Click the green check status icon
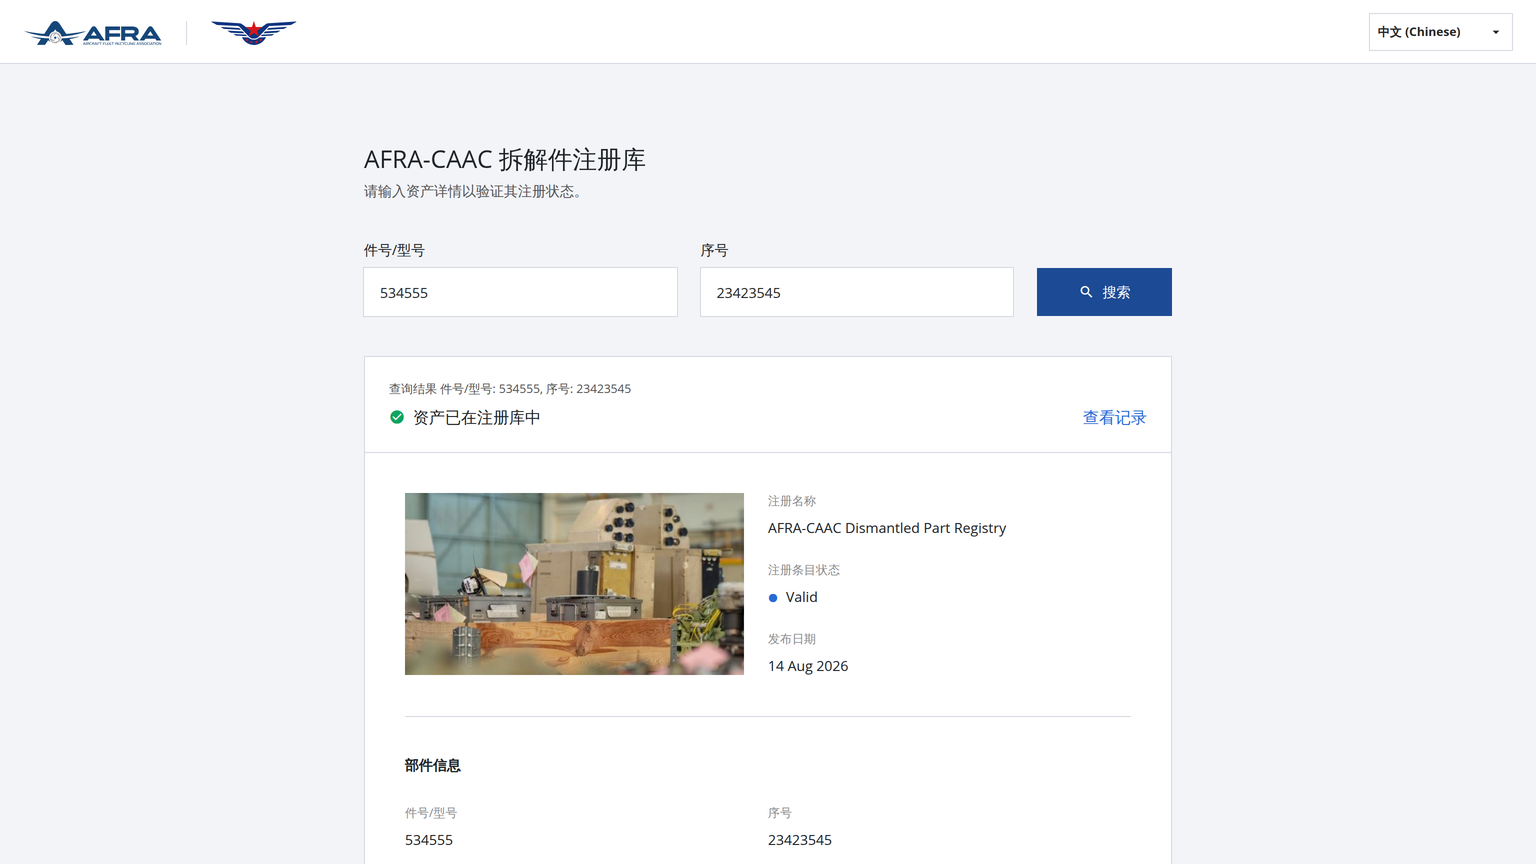Screen dimensions: 1536x864 tap(397, 417)
